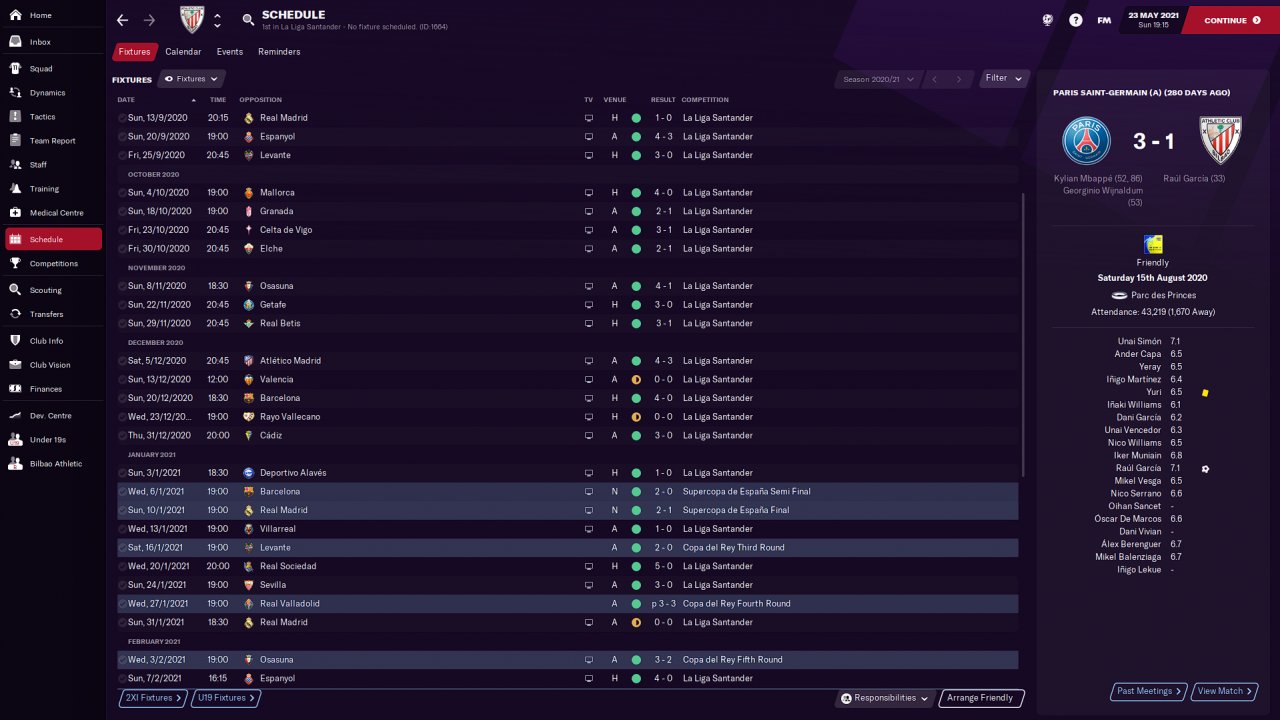Toggle the marker beside Sat, 5/12/2020 fixture
This screenshot has width=1280, height=720.
122,361
